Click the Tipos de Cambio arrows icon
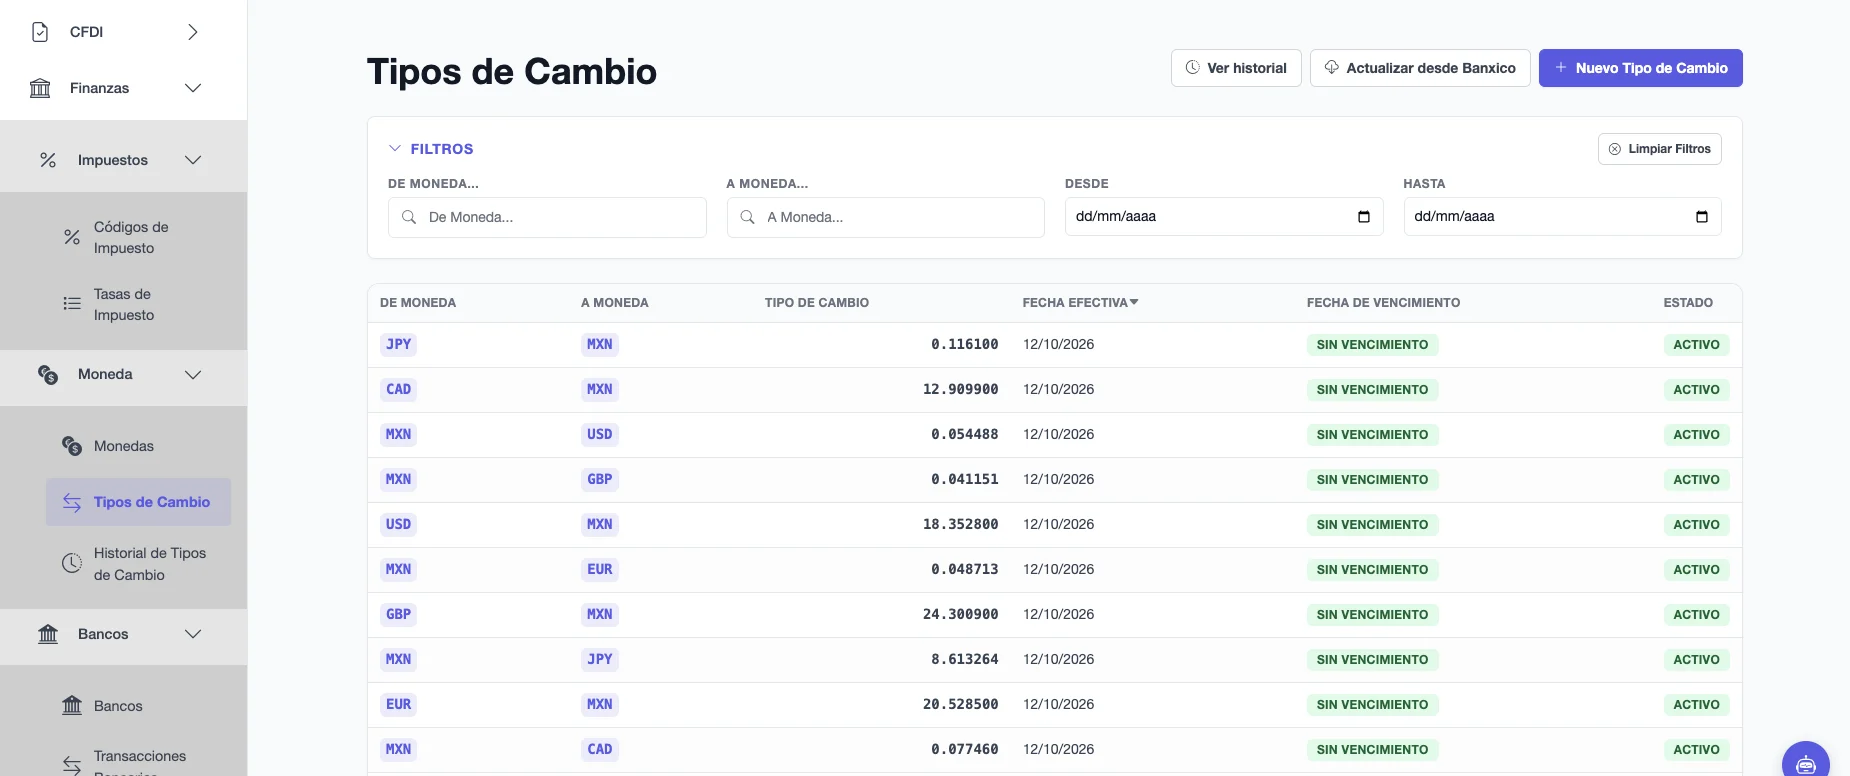This screenshot has height=776, width=1850. (72, 502)
